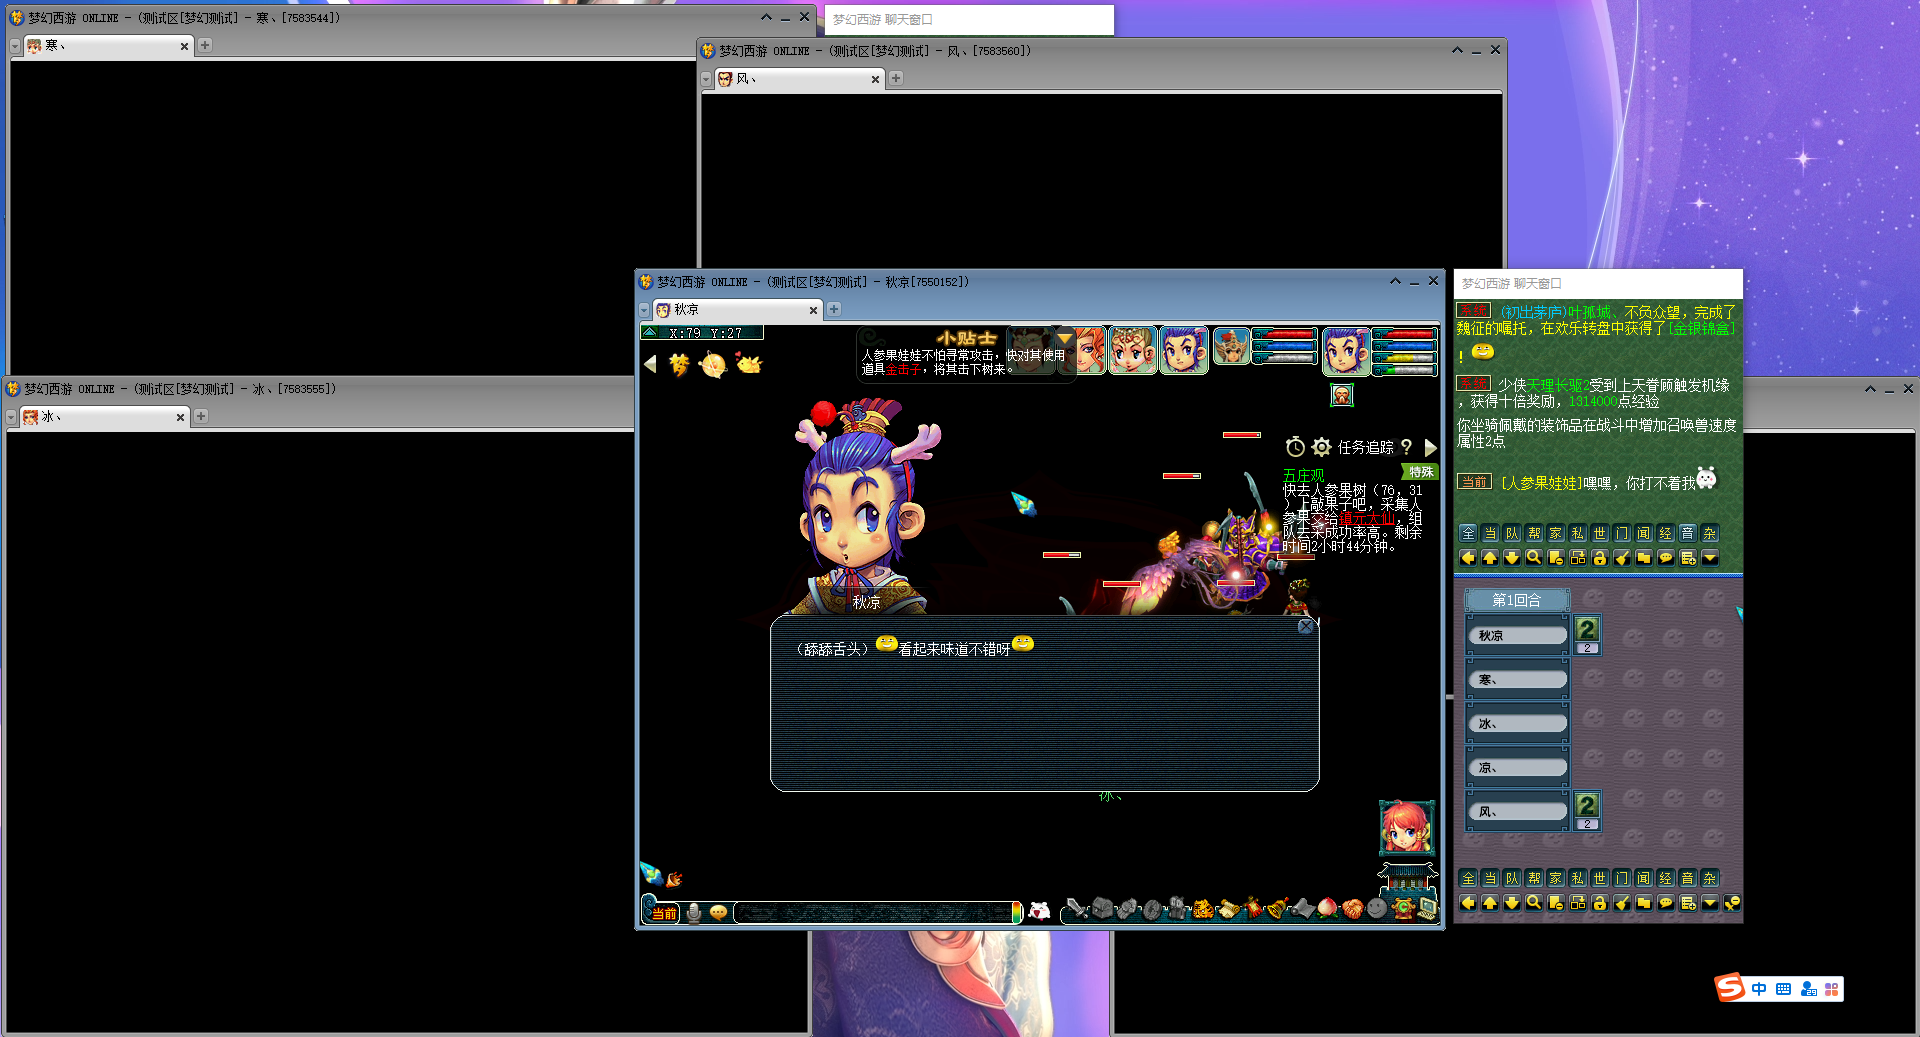Screen dimensions: 1920x1037
Task: Toggle microphone voice input in chat bar
Action: point(694,913)
